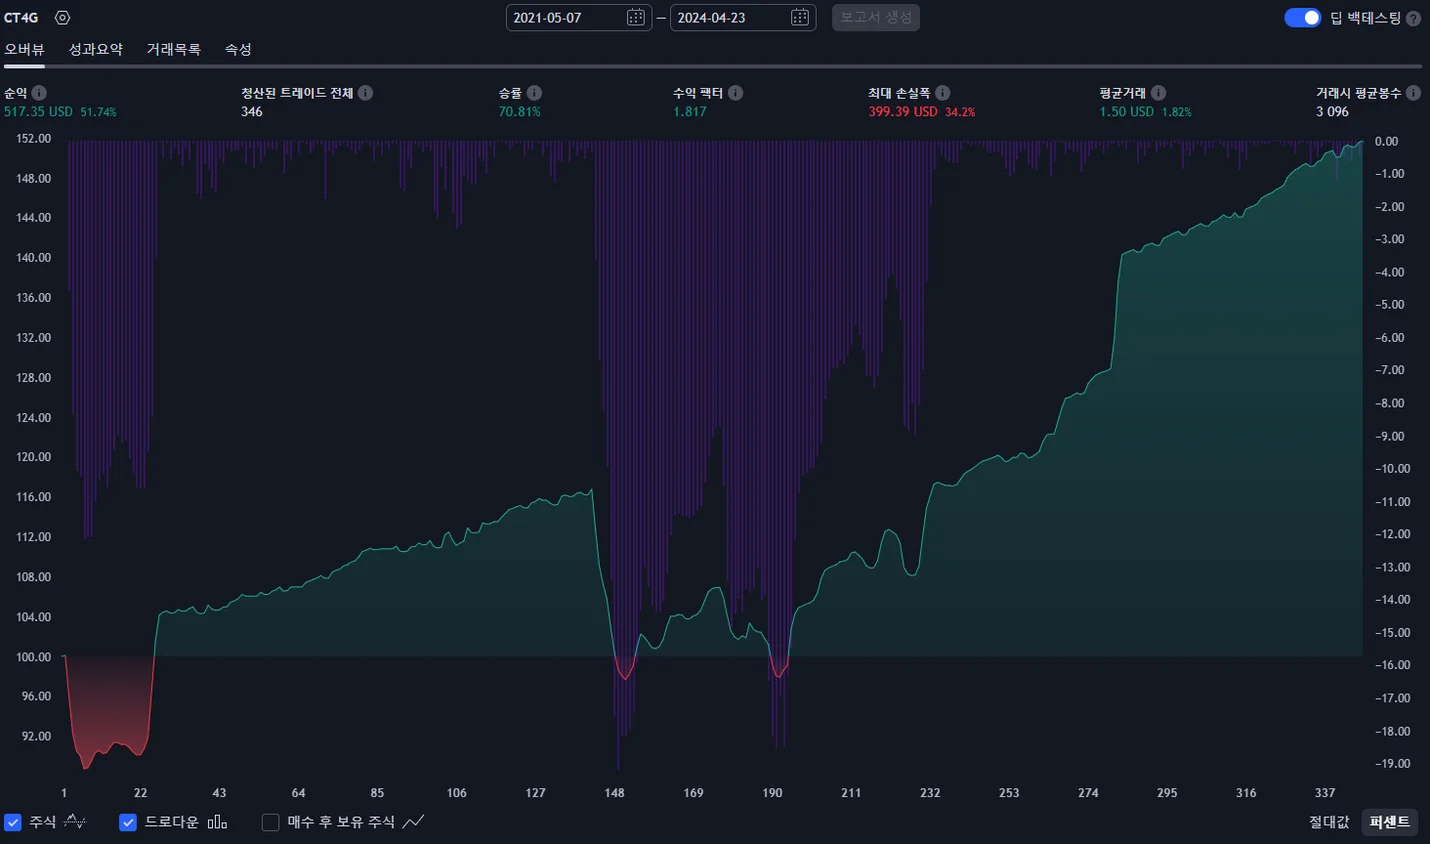The image size is (1430, 844).
Task: Enable the 매수 후 보유 주식 checkbox
Action: 270,822
